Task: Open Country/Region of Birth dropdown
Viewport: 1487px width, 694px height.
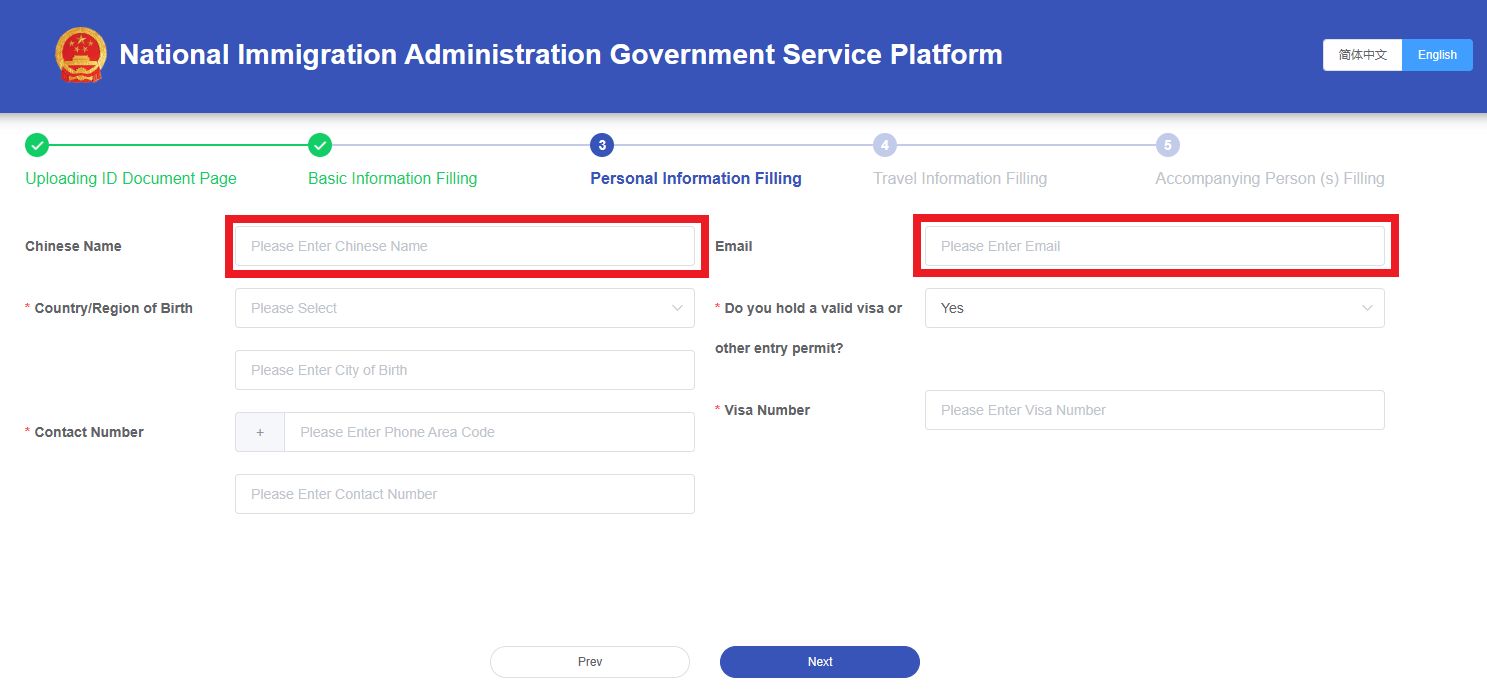Action: coord(464,308)
